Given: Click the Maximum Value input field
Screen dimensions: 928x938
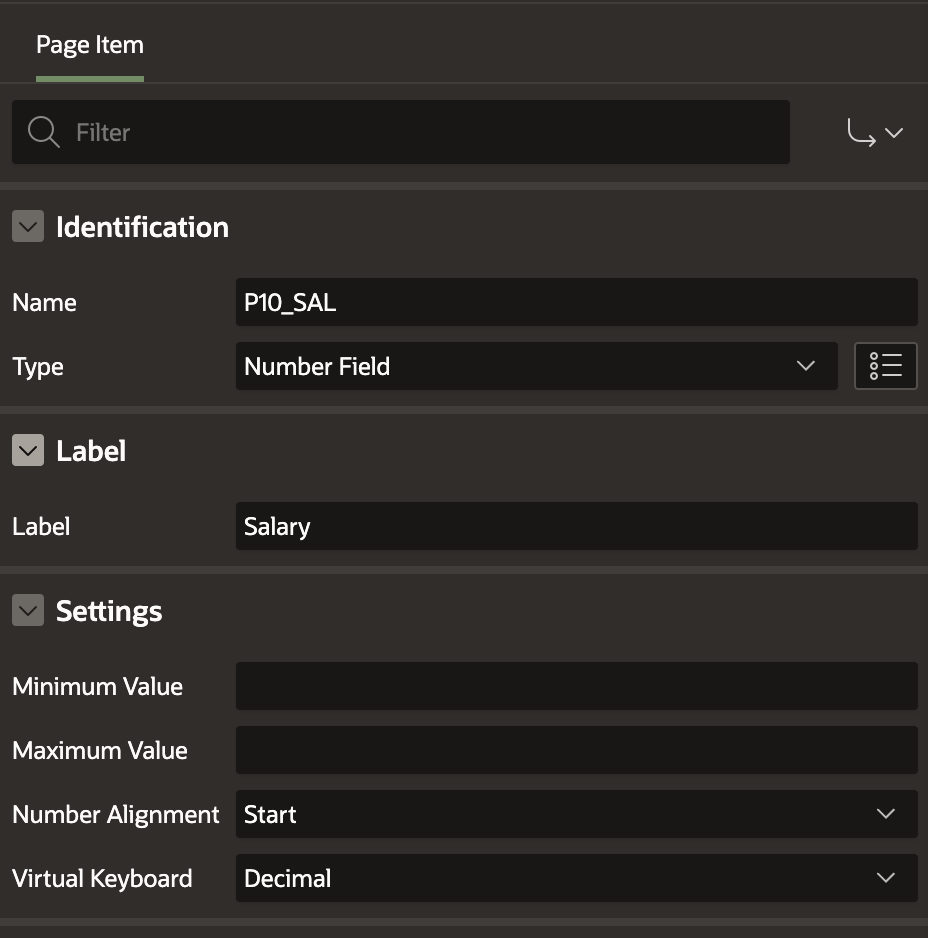Looking at the screenshot, I should (x=576, y=750).
